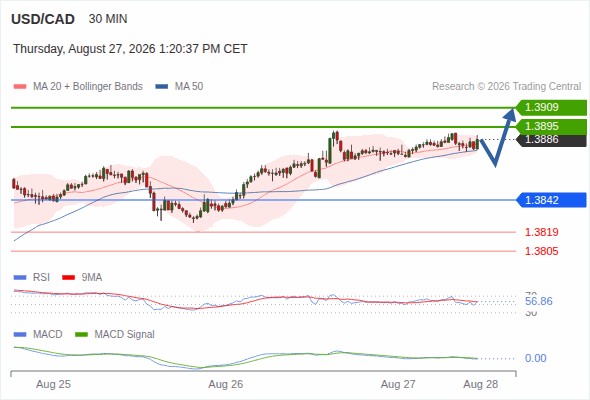590x400 pixels.
Task: Click the 30 MIN timeframe label
Action: [x=108, y=19]
